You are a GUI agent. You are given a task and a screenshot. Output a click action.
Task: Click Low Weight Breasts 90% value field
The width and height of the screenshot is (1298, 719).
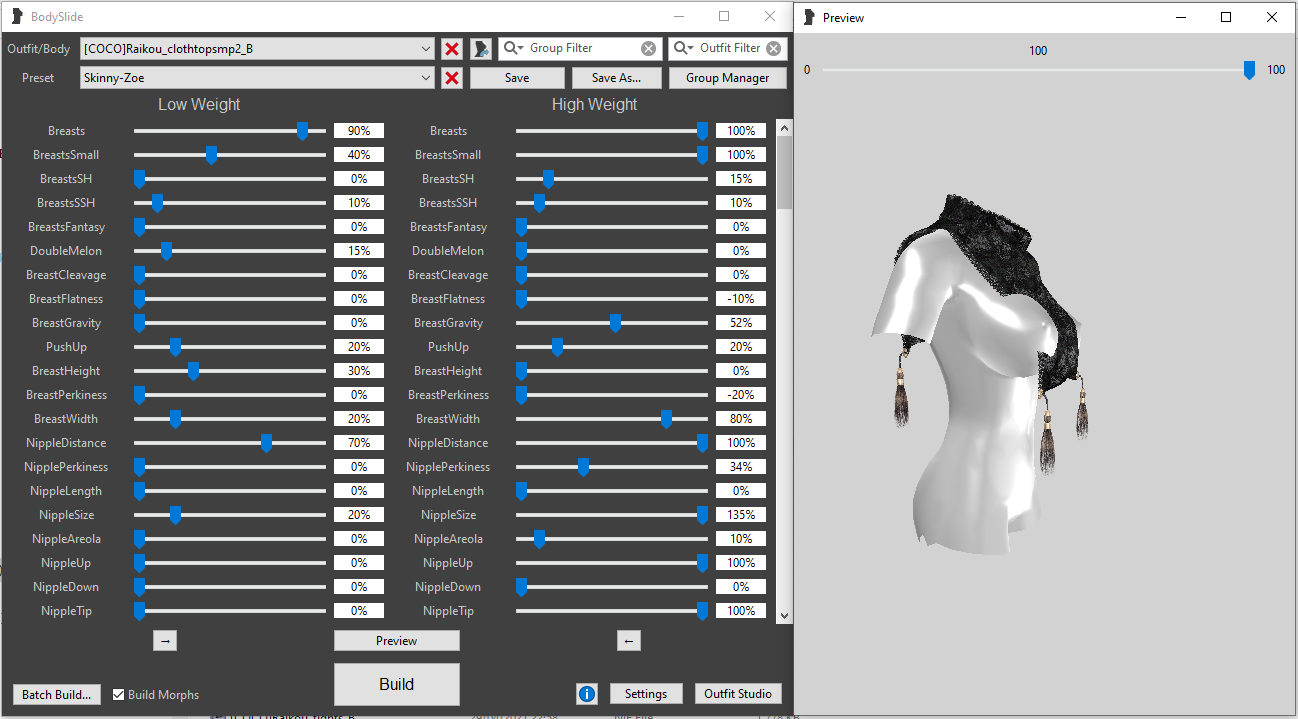359,131
